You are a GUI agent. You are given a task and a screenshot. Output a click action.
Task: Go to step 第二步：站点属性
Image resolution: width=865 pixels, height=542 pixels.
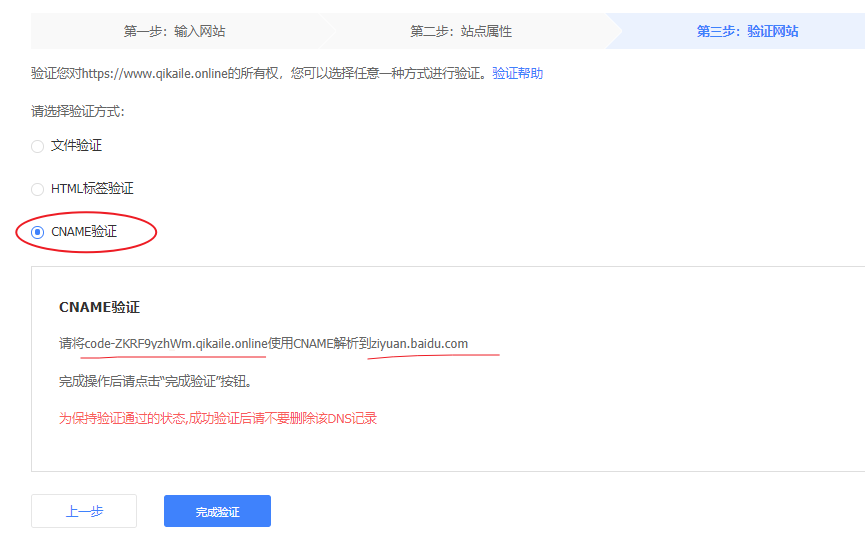[x=460, y=31]
